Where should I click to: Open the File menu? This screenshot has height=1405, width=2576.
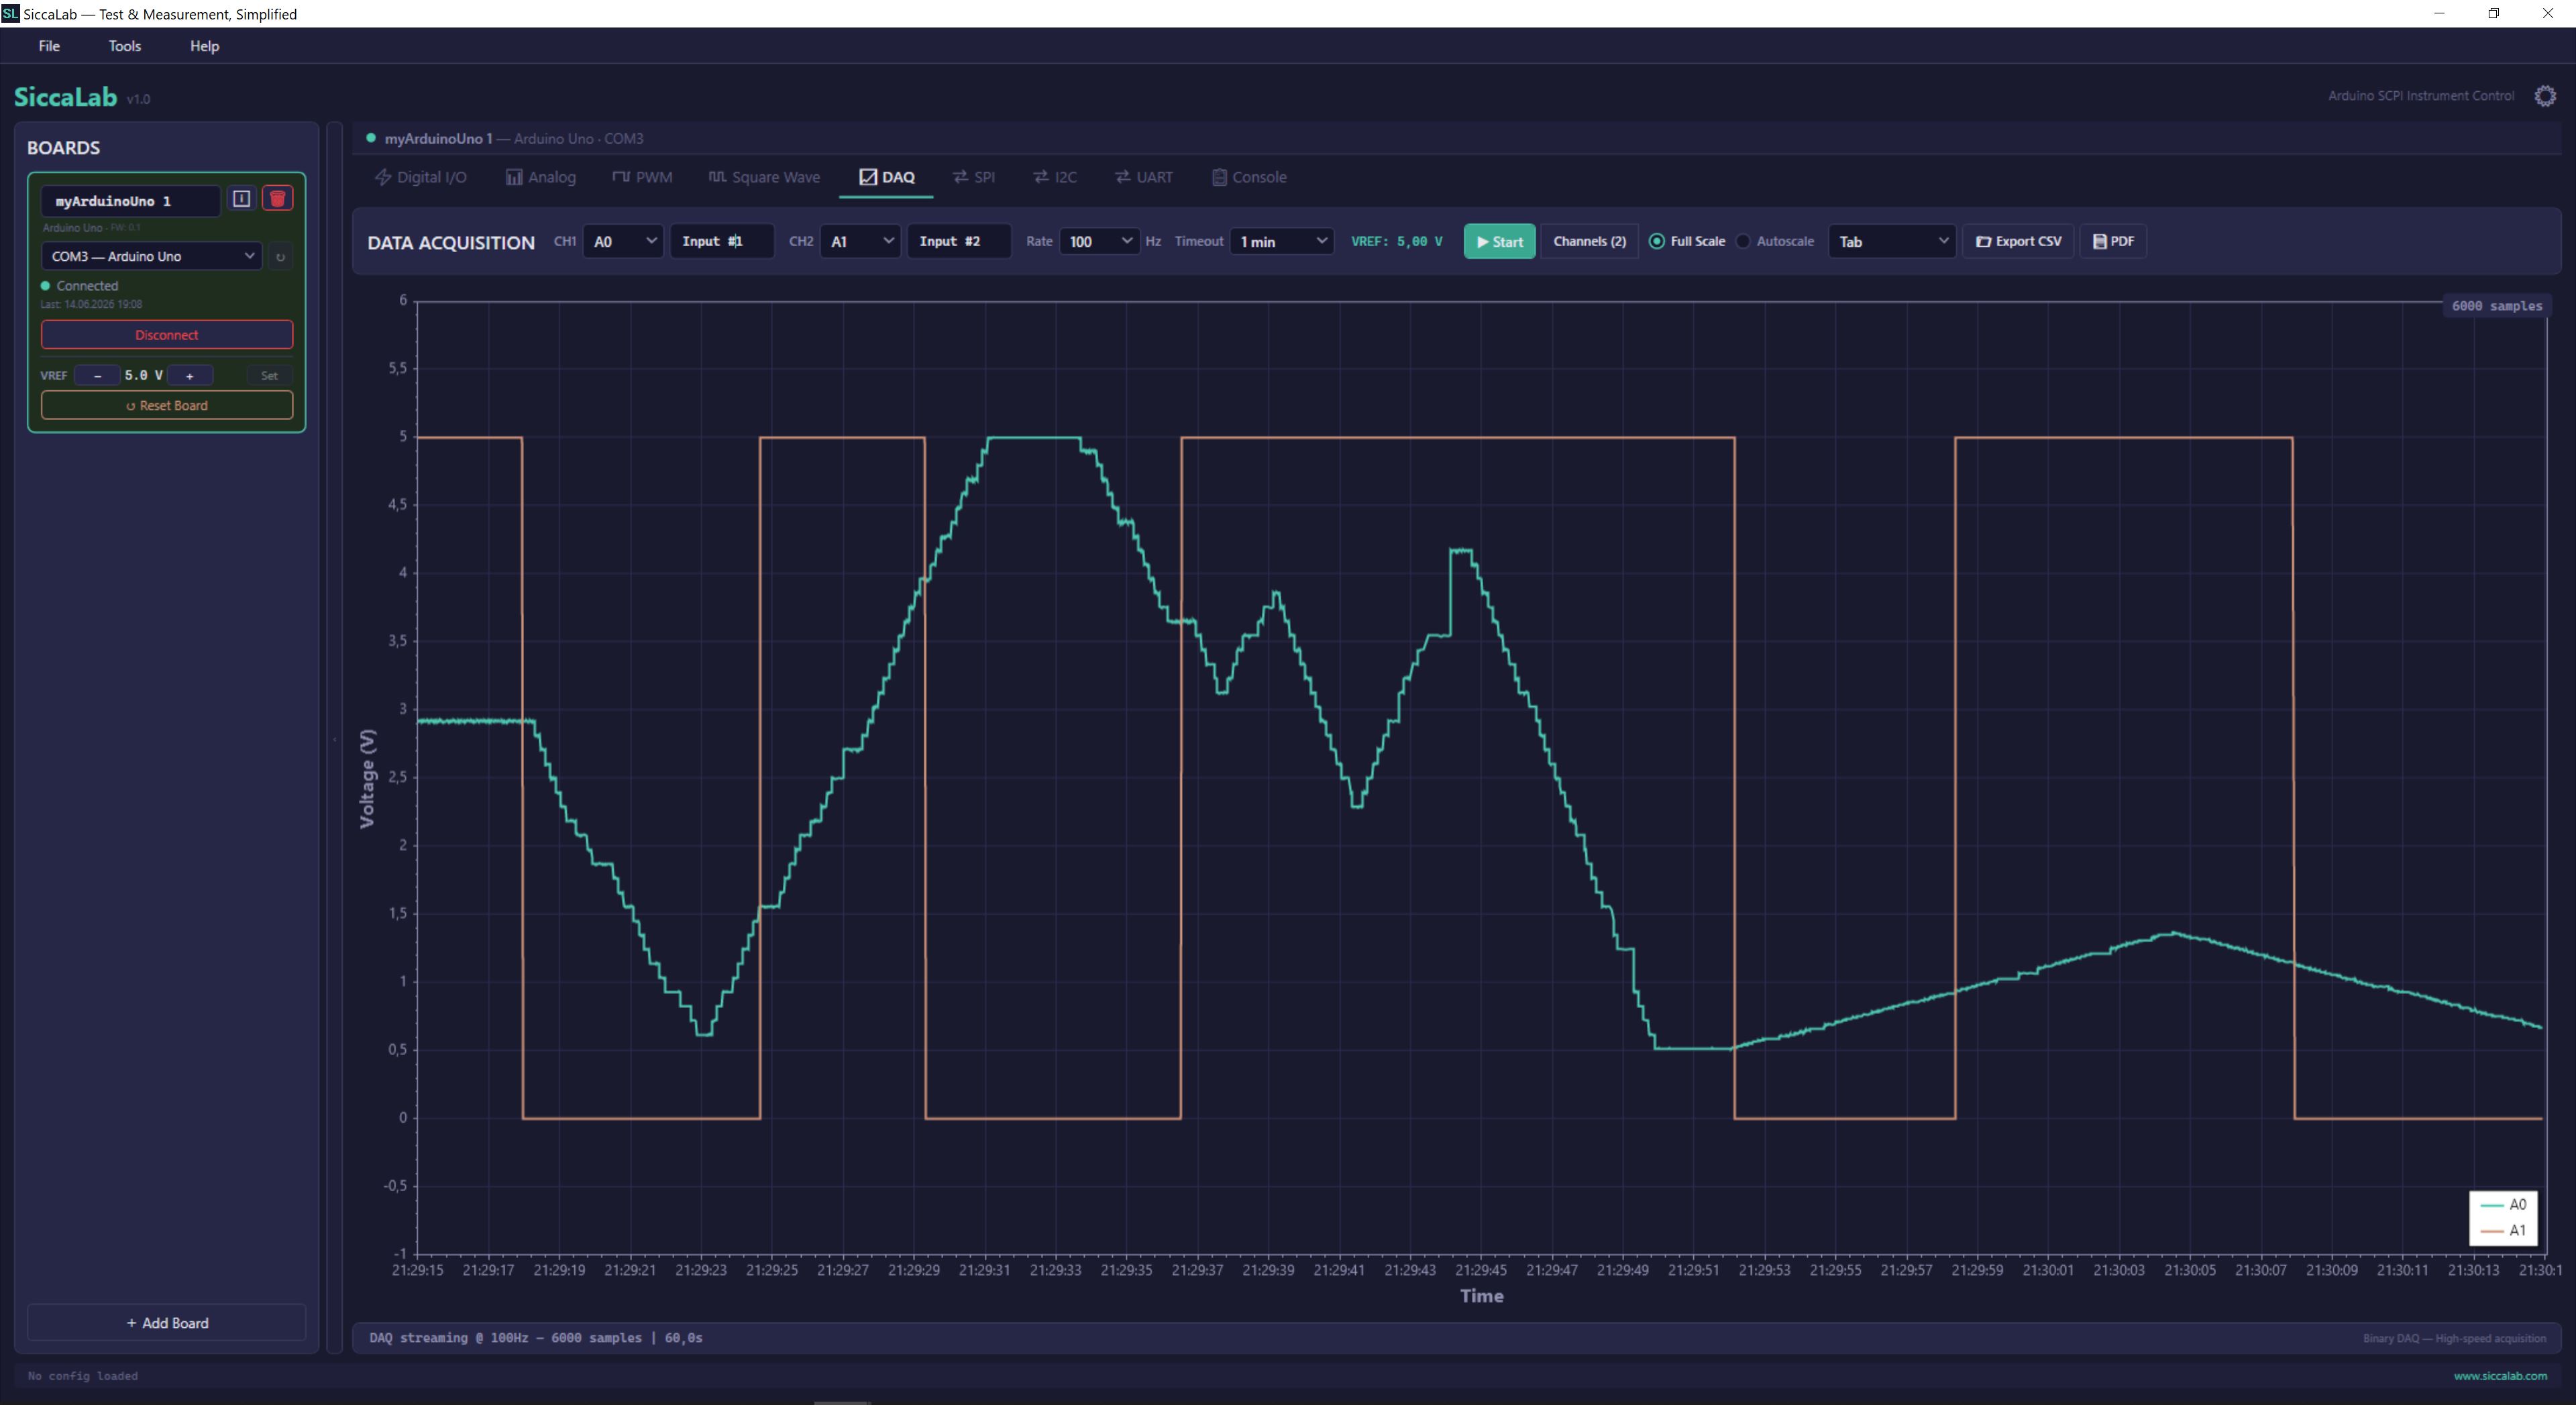(x=49, y=46)
